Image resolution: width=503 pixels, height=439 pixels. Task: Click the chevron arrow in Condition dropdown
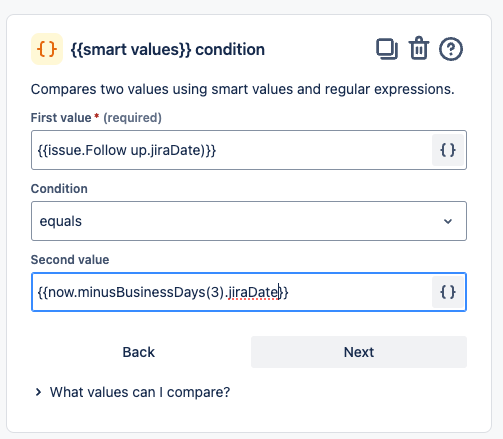pos(448,221)
